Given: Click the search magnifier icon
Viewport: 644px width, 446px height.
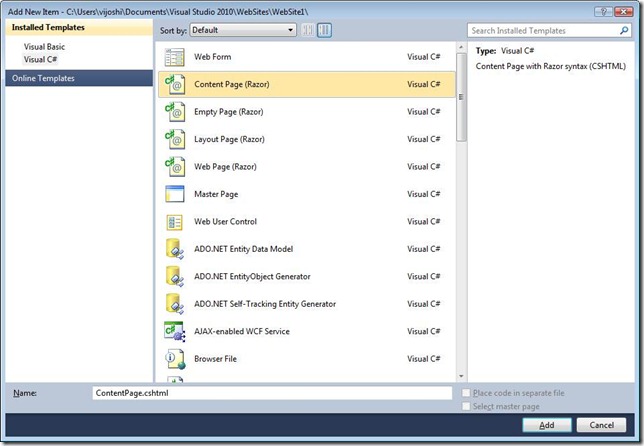Looking at the screenshot, I should pos(624,30).
